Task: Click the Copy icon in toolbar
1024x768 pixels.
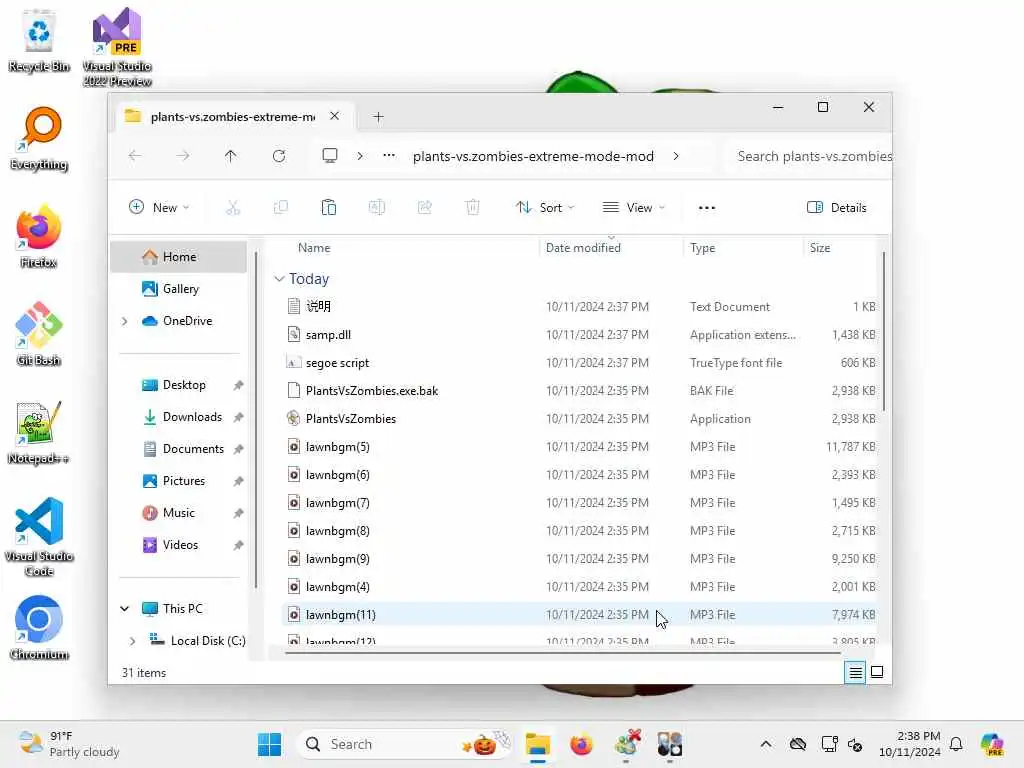Action: (281, 208)
